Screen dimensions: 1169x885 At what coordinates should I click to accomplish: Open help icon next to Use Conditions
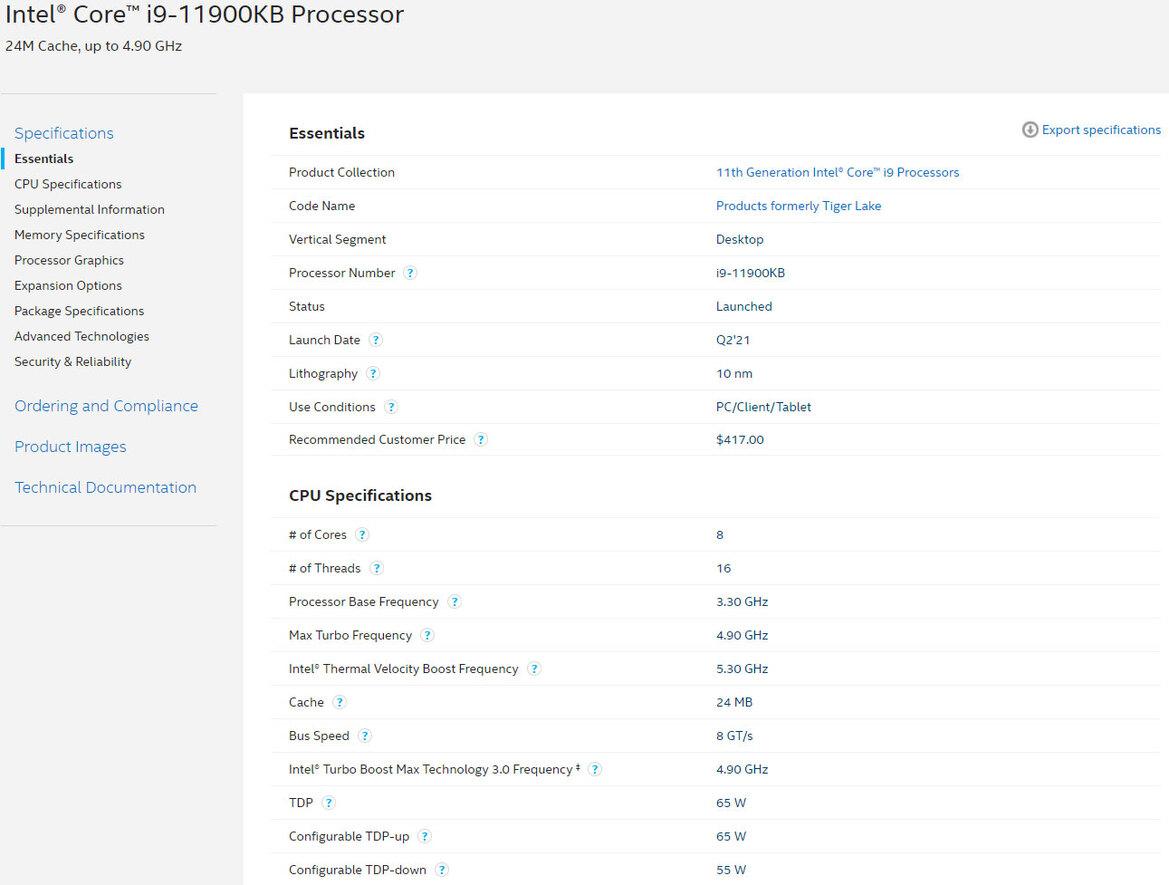[391, 407]
